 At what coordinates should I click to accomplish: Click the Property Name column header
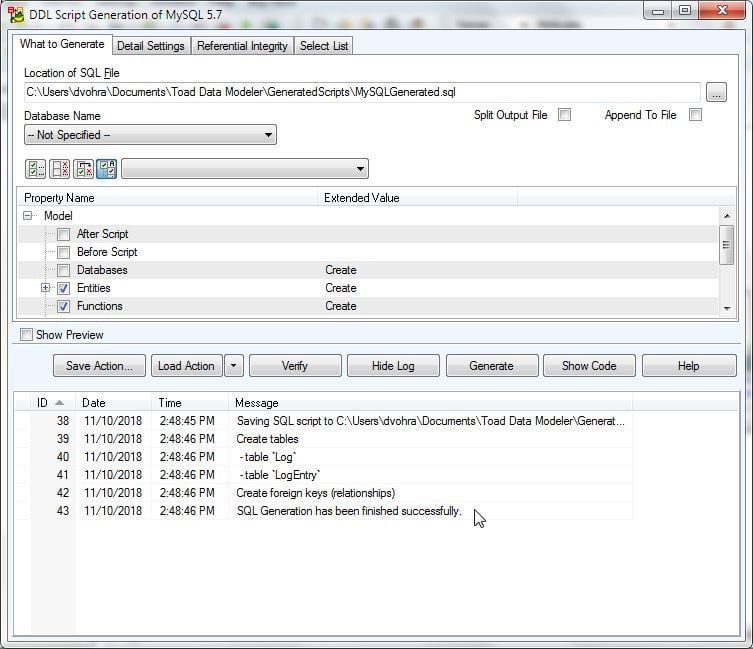click(x=168, y=198)
